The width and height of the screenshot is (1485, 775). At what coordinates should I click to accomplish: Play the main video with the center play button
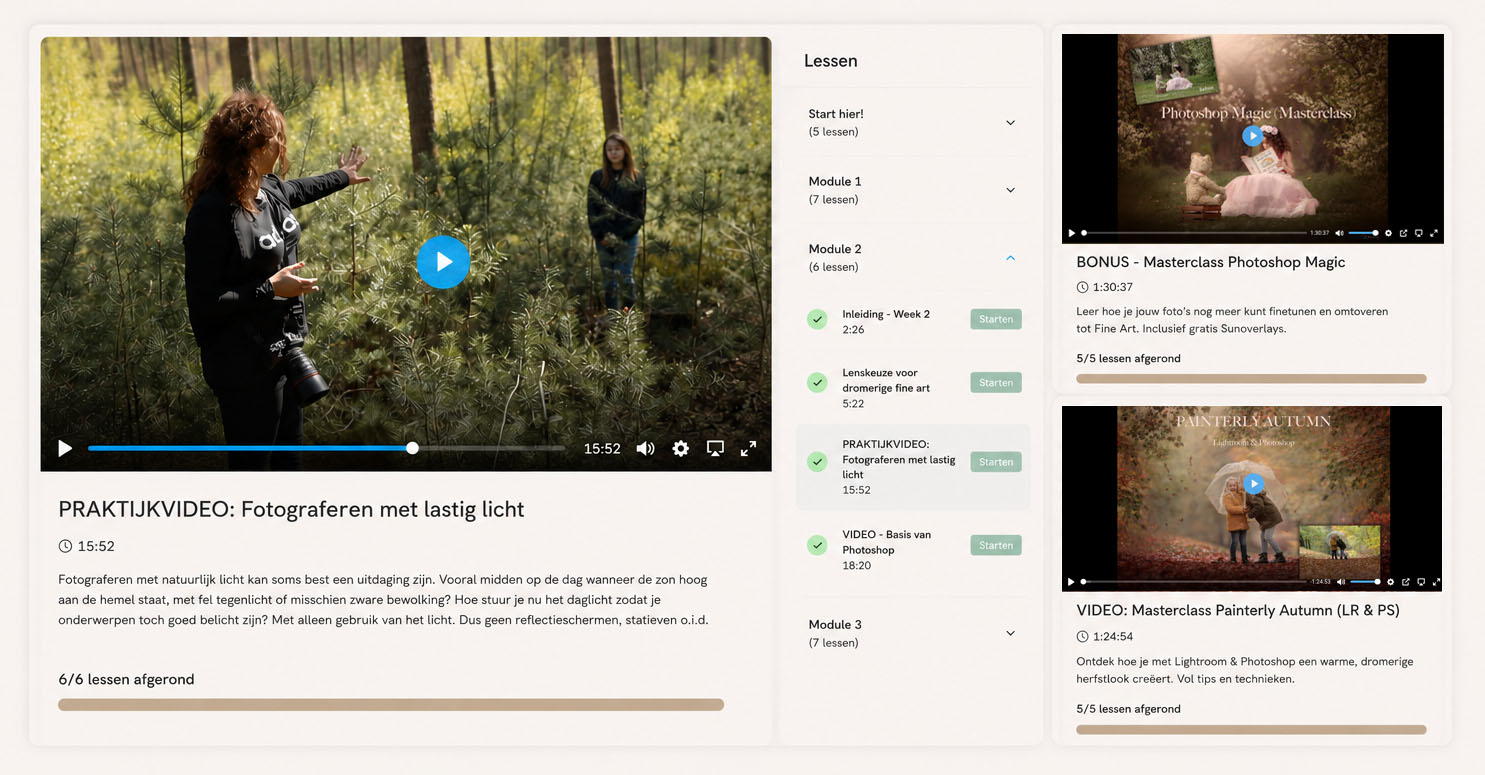coord(443,262)
